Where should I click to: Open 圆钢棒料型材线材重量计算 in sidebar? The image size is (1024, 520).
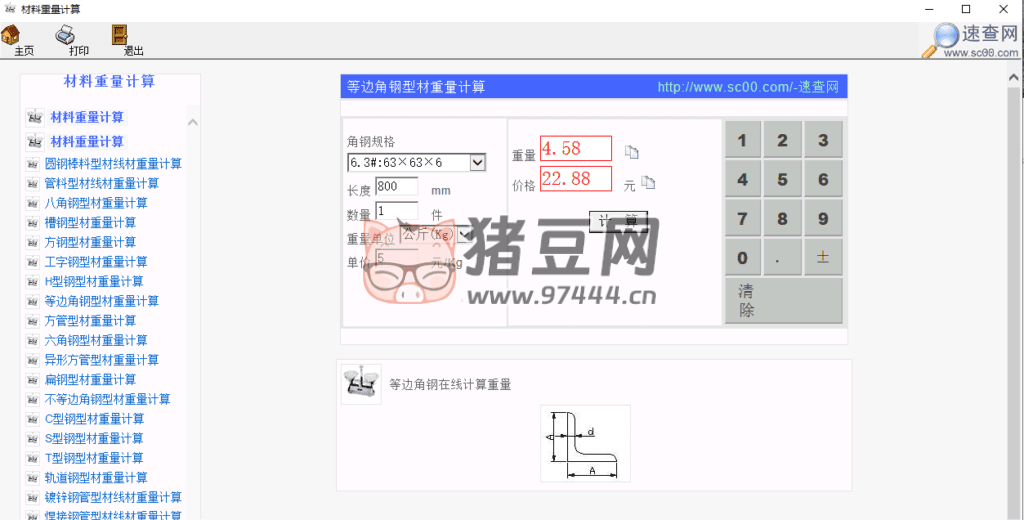pyautogui.click(x=113, y=164)
